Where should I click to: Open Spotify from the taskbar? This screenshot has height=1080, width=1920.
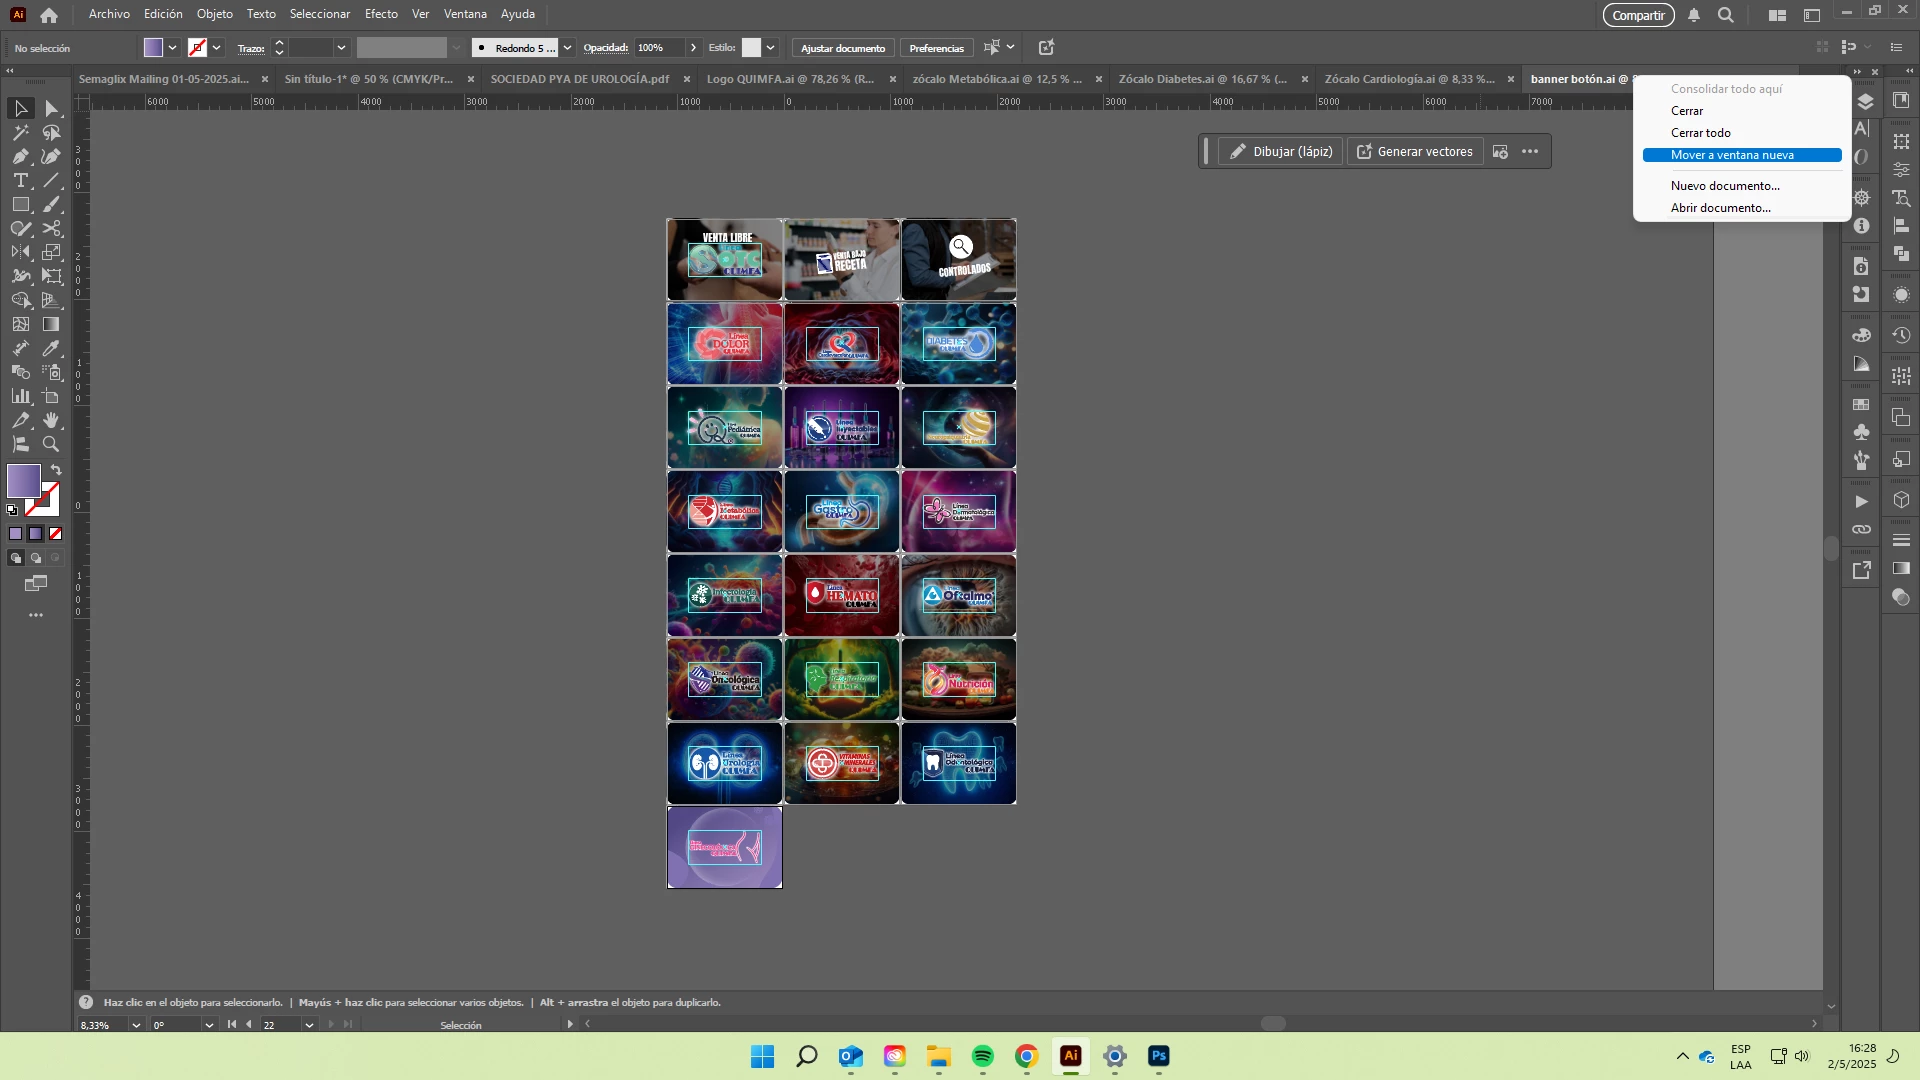click(982, 1056)
